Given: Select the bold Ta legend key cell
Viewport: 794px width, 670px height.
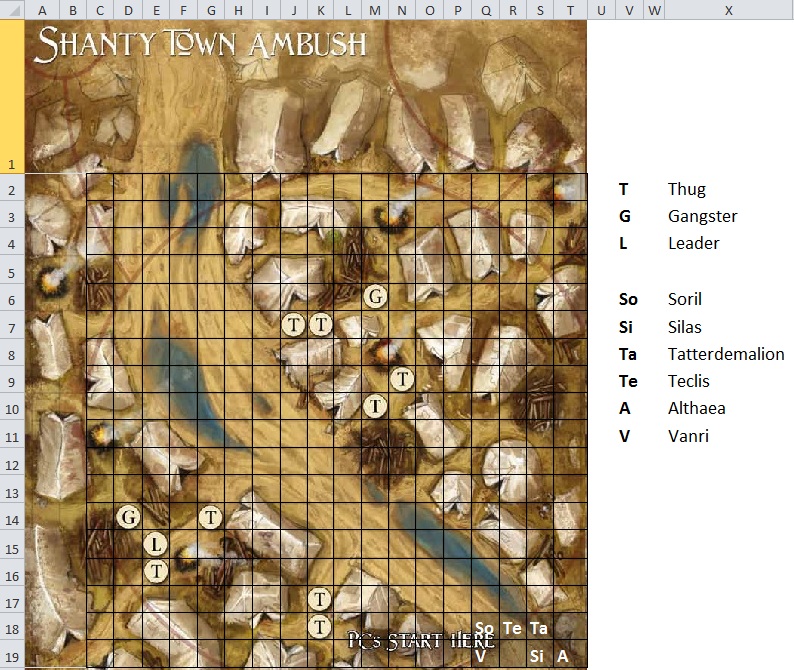Looking at the screenshot, I should coord(627,354).
